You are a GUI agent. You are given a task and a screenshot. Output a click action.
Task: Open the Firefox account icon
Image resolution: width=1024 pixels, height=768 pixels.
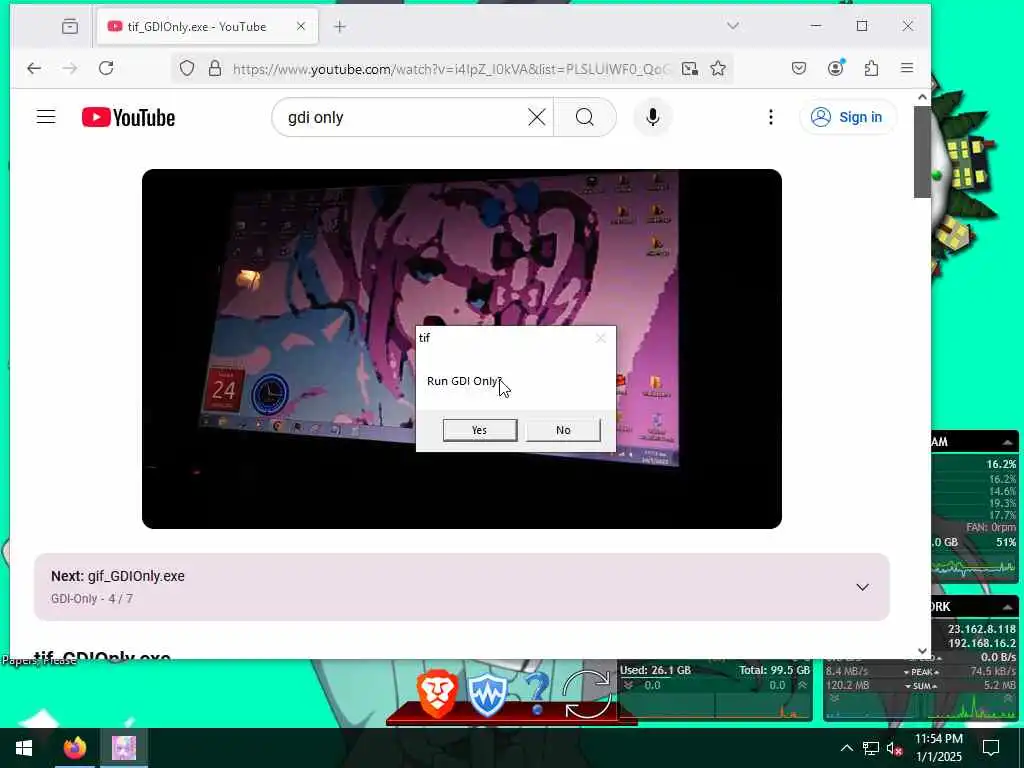pyautogui.click(x=835, y=68)
